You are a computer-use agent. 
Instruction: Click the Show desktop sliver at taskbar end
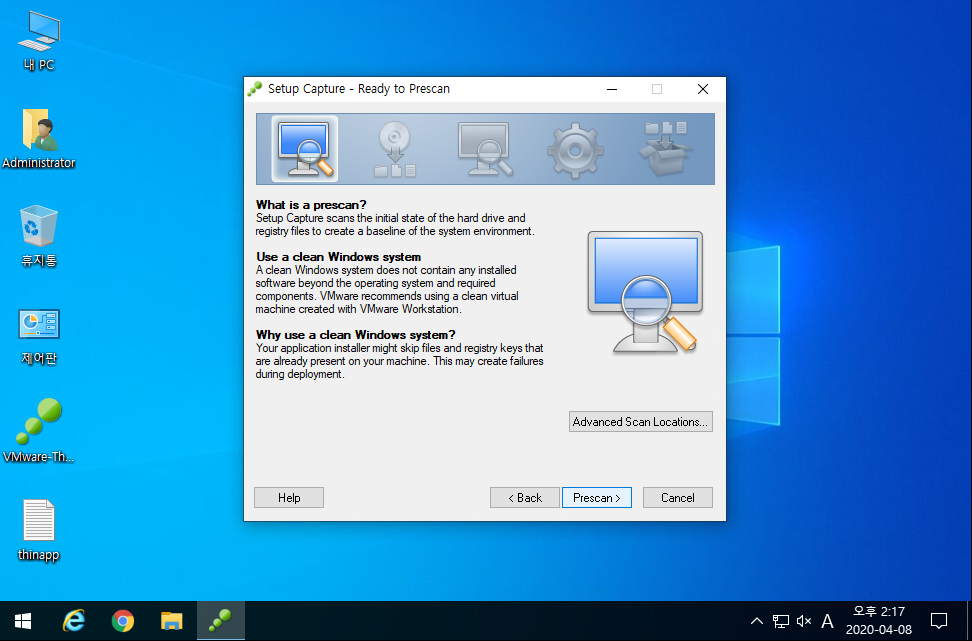pyautogui.click(x=969, y=621)
